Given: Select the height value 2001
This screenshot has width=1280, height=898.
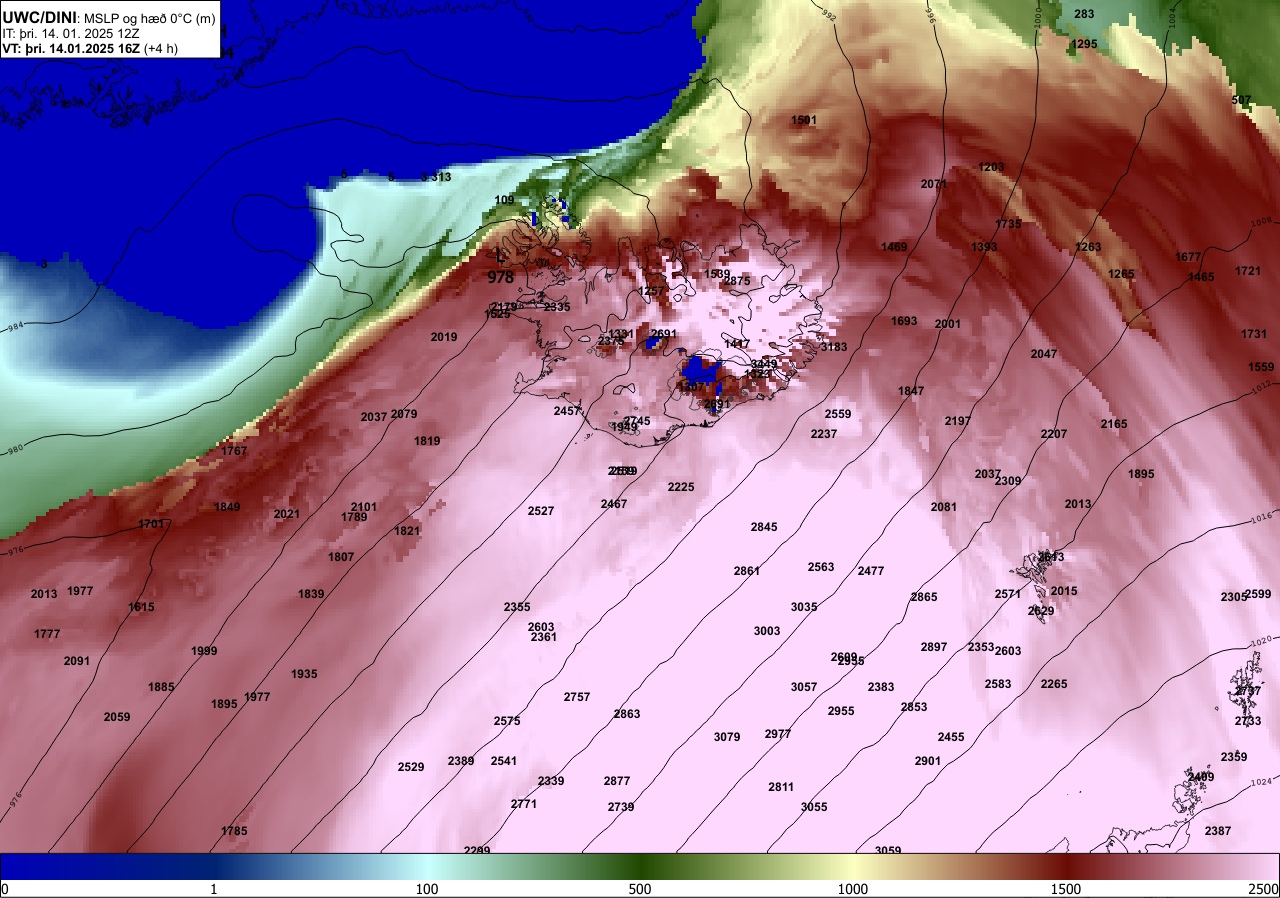Looking at the screenshot, I should [x=947, y=324].
